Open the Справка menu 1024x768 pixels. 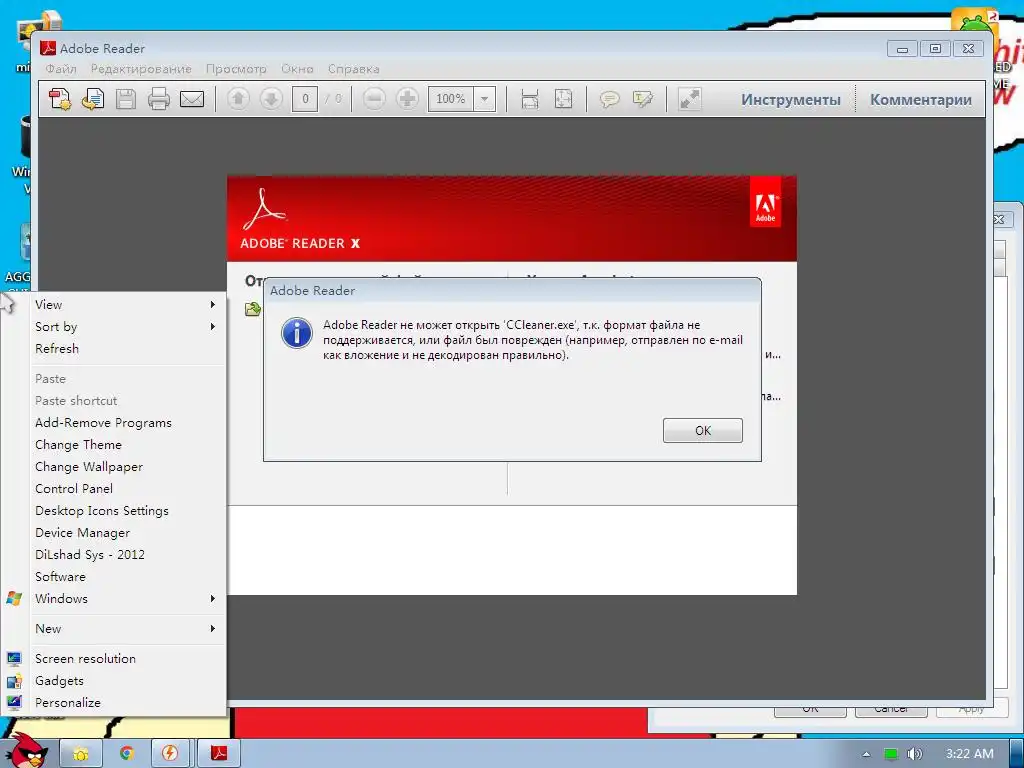[353, 69]
